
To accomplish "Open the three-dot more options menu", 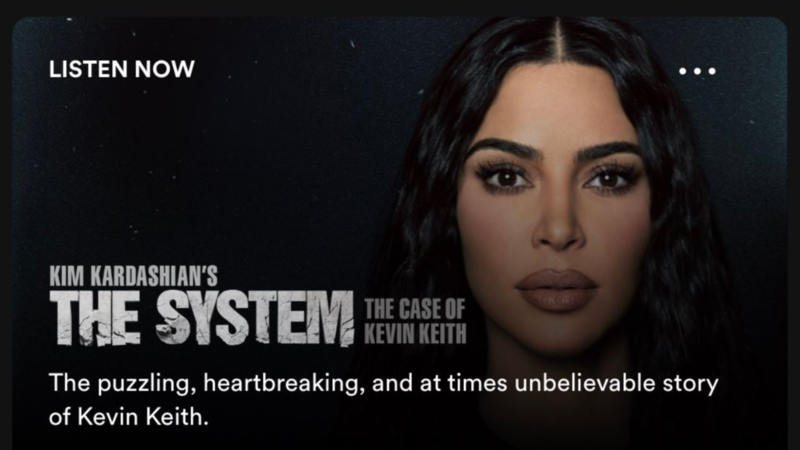I will (697, 71).
